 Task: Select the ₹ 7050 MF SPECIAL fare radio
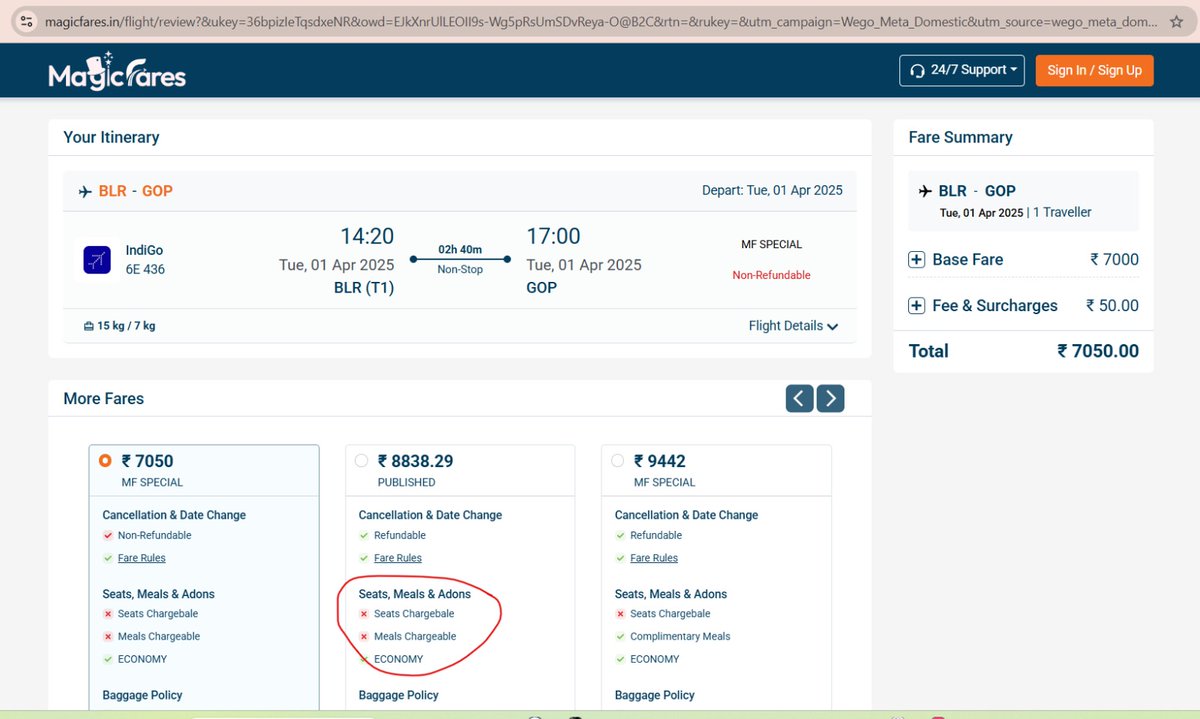(x=105, y=461)
